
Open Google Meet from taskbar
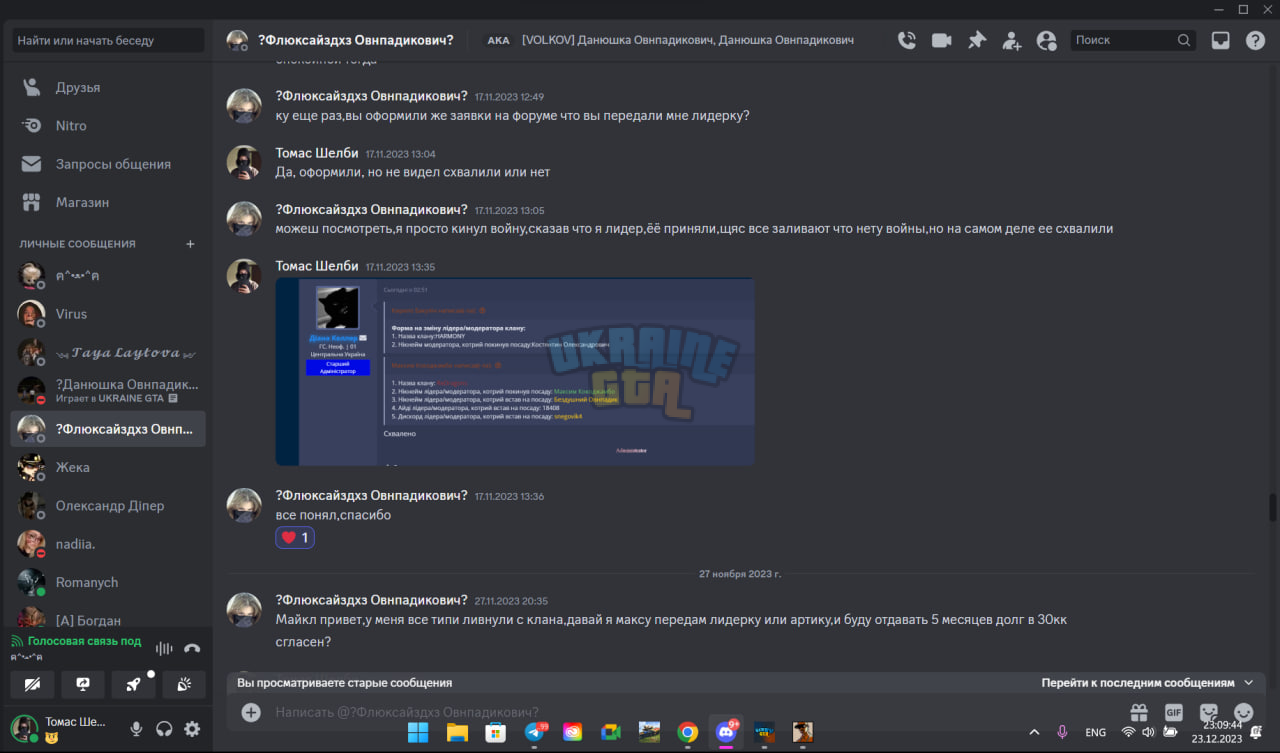click(611, 732)
